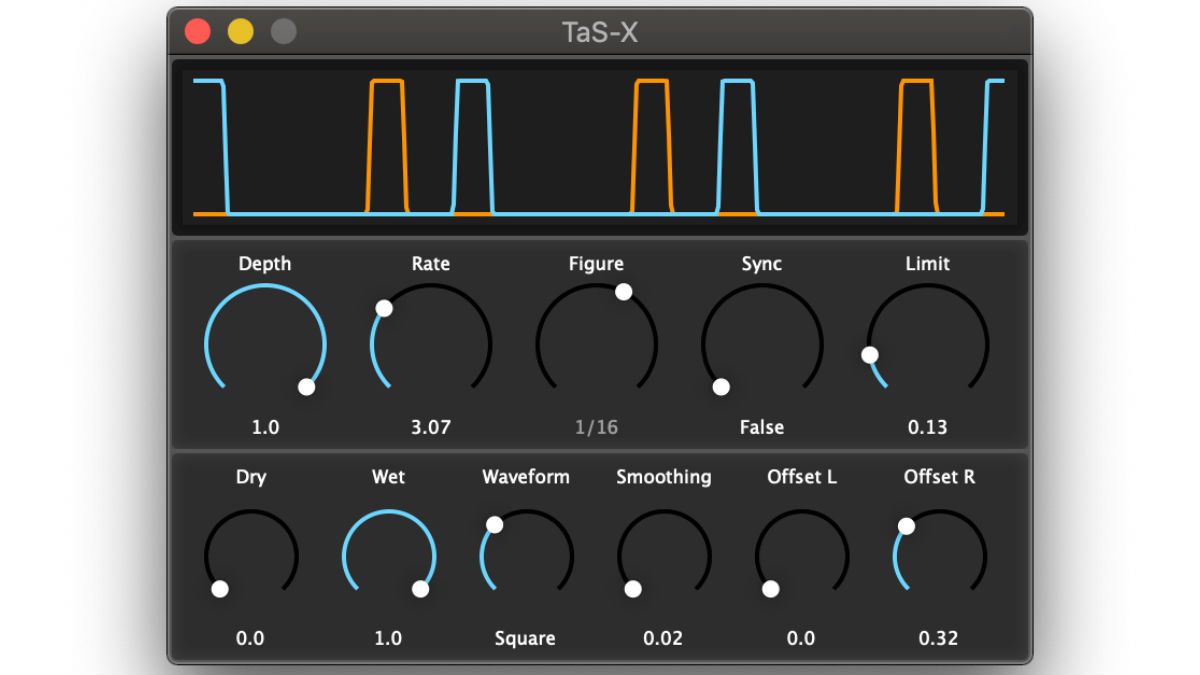
Task: Click the Rate label
Action: click(431, 264)
